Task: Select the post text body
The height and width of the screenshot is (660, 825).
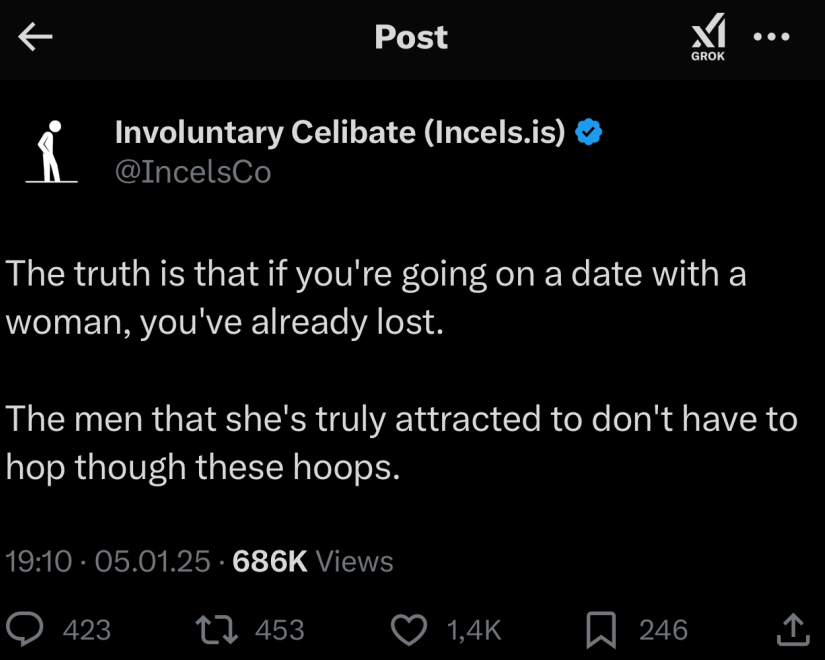Action: (400, 370)
